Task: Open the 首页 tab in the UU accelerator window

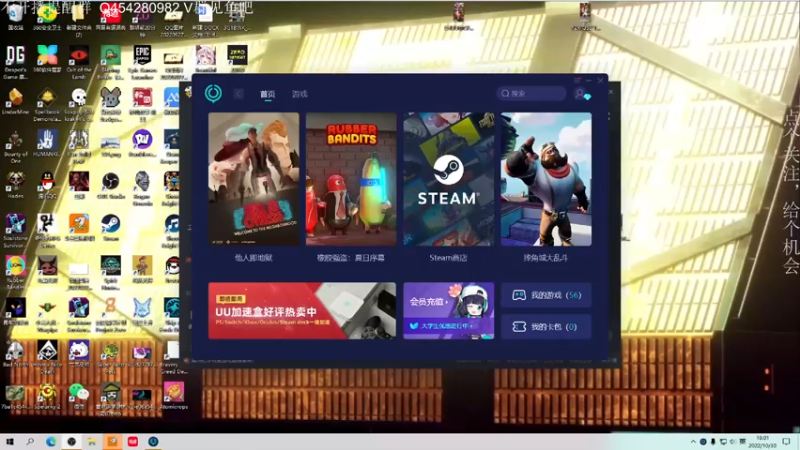Action: 267,94
